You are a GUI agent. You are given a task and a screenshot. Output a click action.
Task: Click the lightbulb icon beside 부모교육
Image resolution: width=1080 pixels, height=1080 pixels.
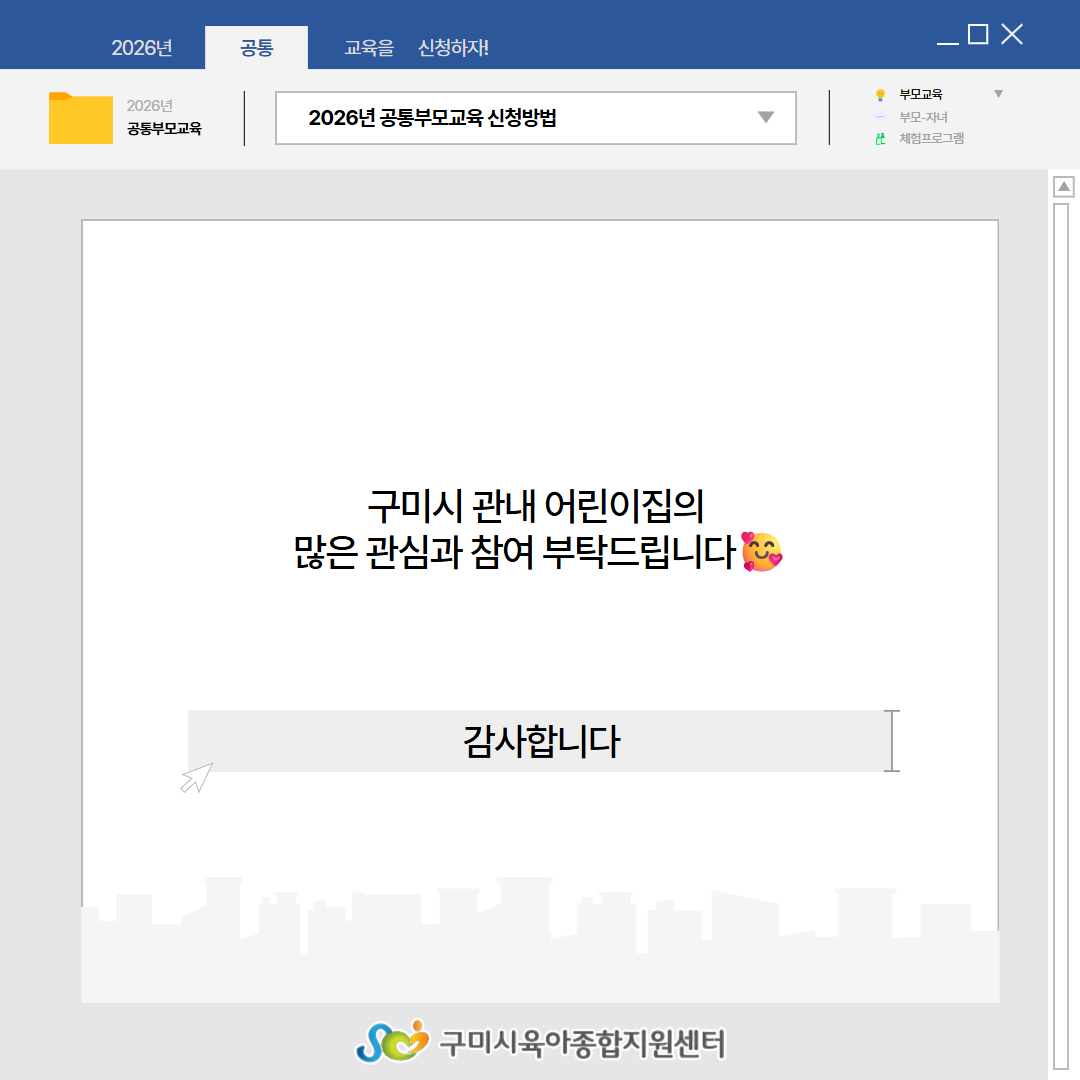pyautogui.click(x=880, y=95)
